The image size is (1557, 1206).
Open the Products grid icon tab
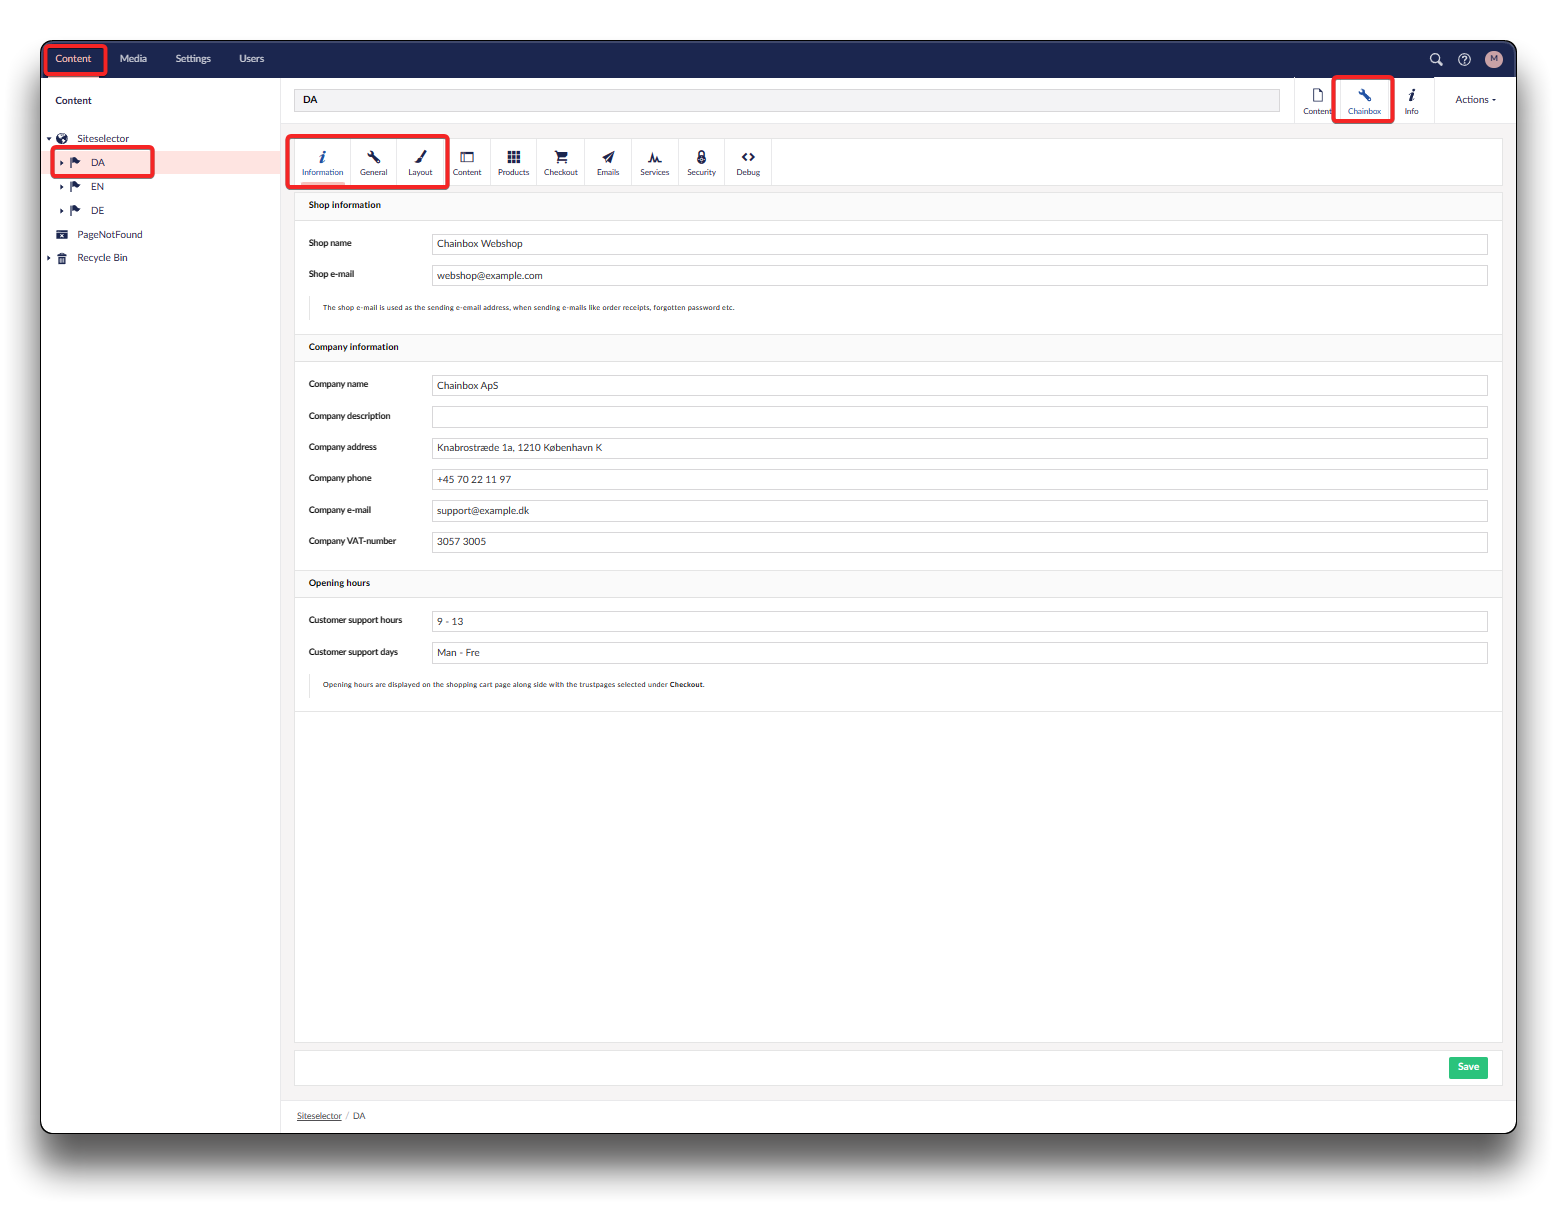coord(513,162)
